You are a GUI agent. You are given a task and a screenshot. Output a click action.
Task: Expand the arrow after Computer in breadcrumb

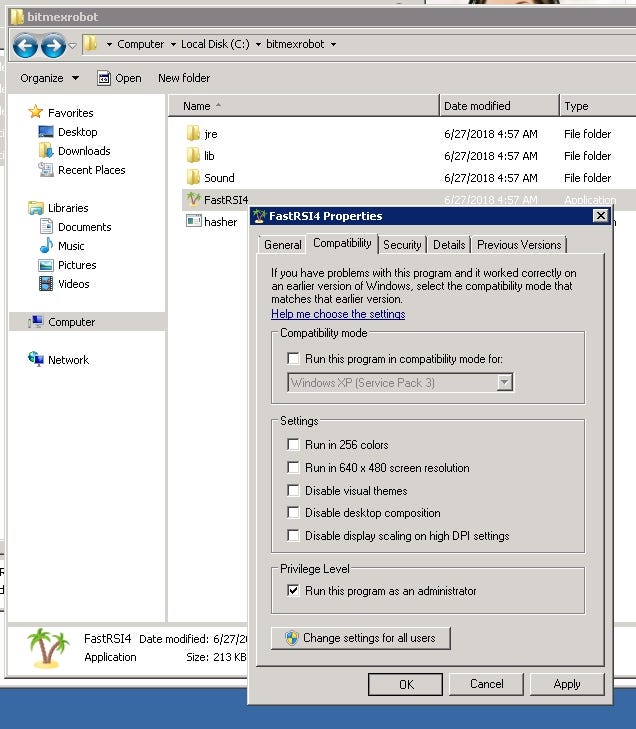[x=173, y=44]
